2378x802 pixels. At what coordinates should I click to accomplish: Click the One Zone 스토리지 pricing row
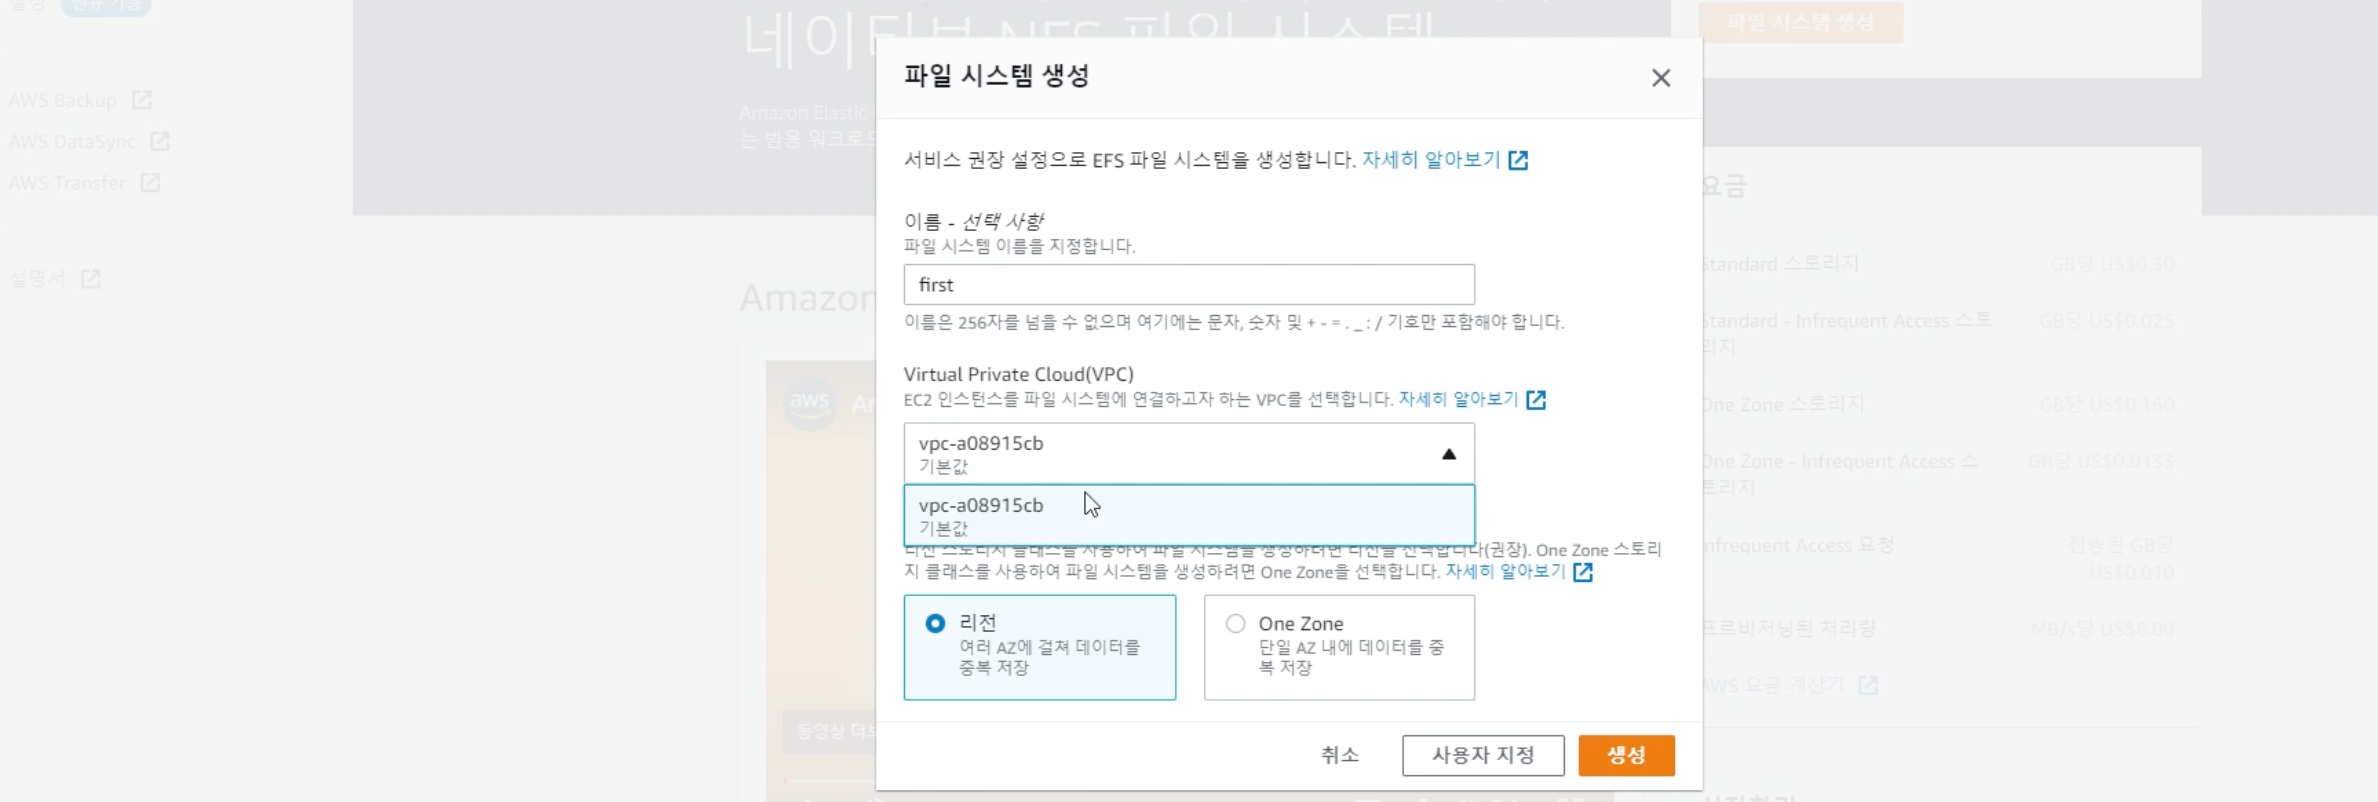tap(1938, 404)
